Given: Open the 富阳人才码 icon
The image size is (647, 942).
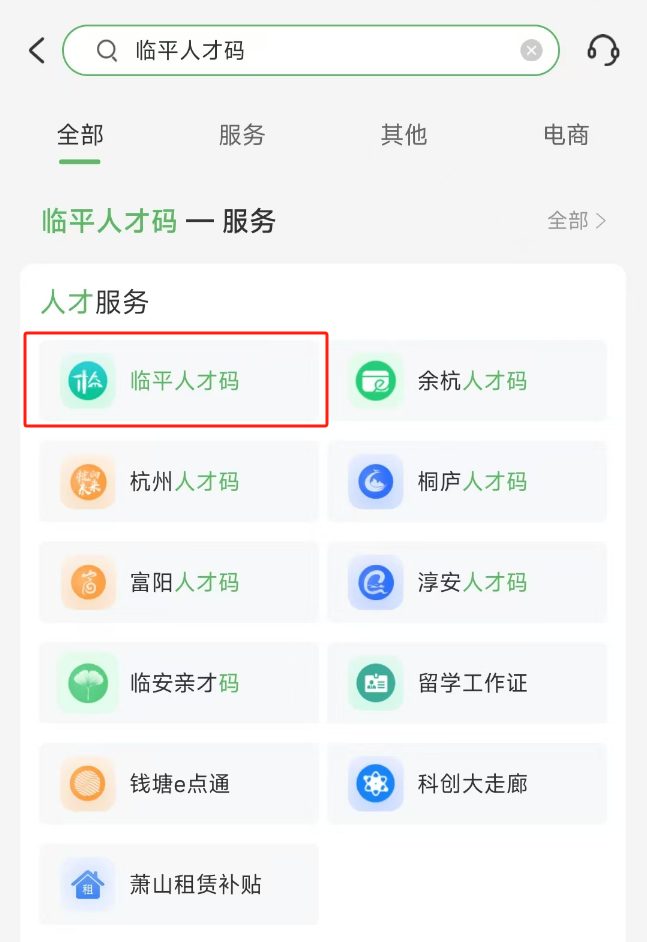Looking at the screenshot, I should tap(87, 583).
